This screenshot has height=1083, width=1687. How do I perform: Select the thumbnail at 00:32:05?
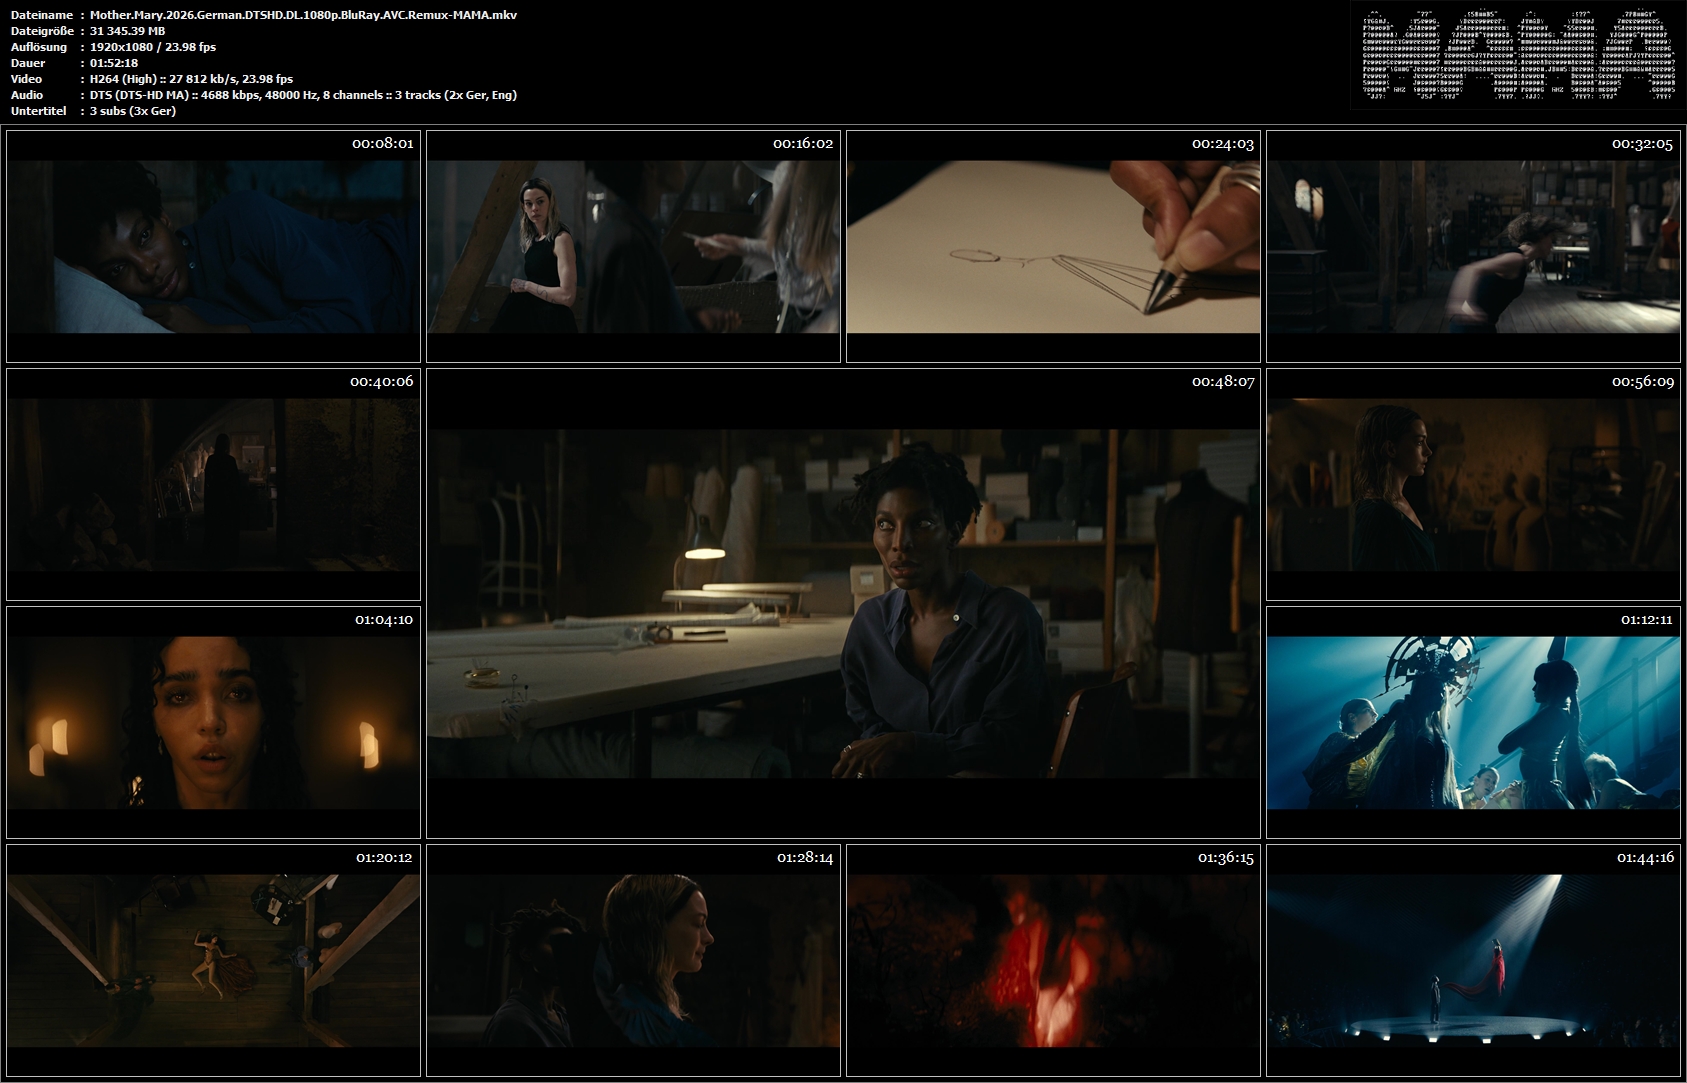pyautogui.click(x=1473, y=246)
